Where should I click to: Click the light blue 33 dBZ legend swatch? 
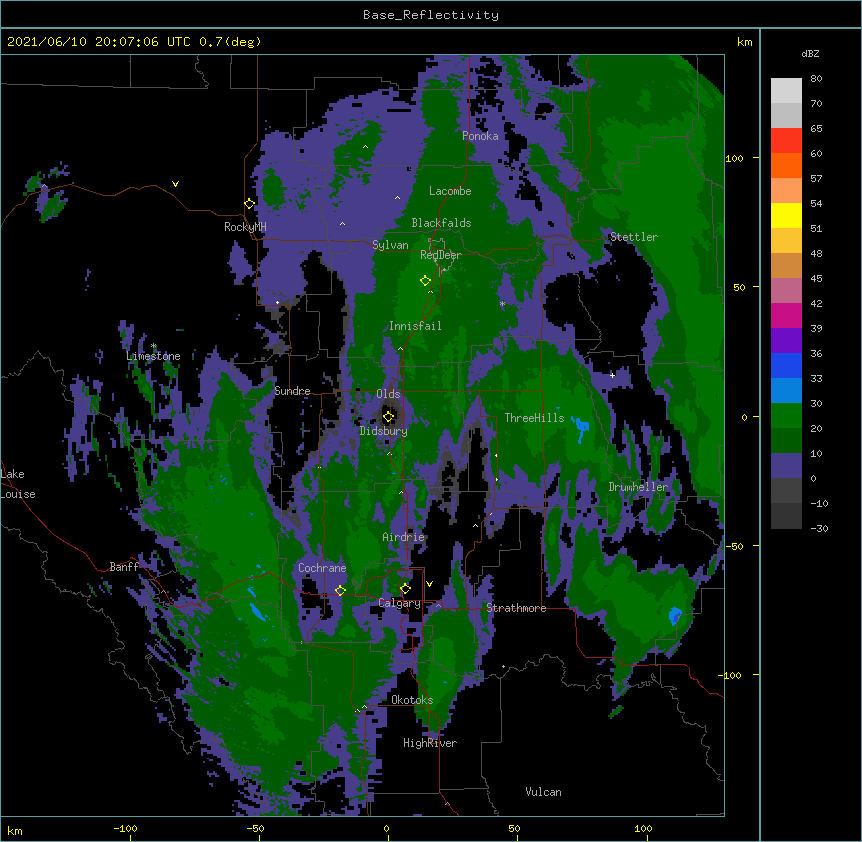pos(786,391)
